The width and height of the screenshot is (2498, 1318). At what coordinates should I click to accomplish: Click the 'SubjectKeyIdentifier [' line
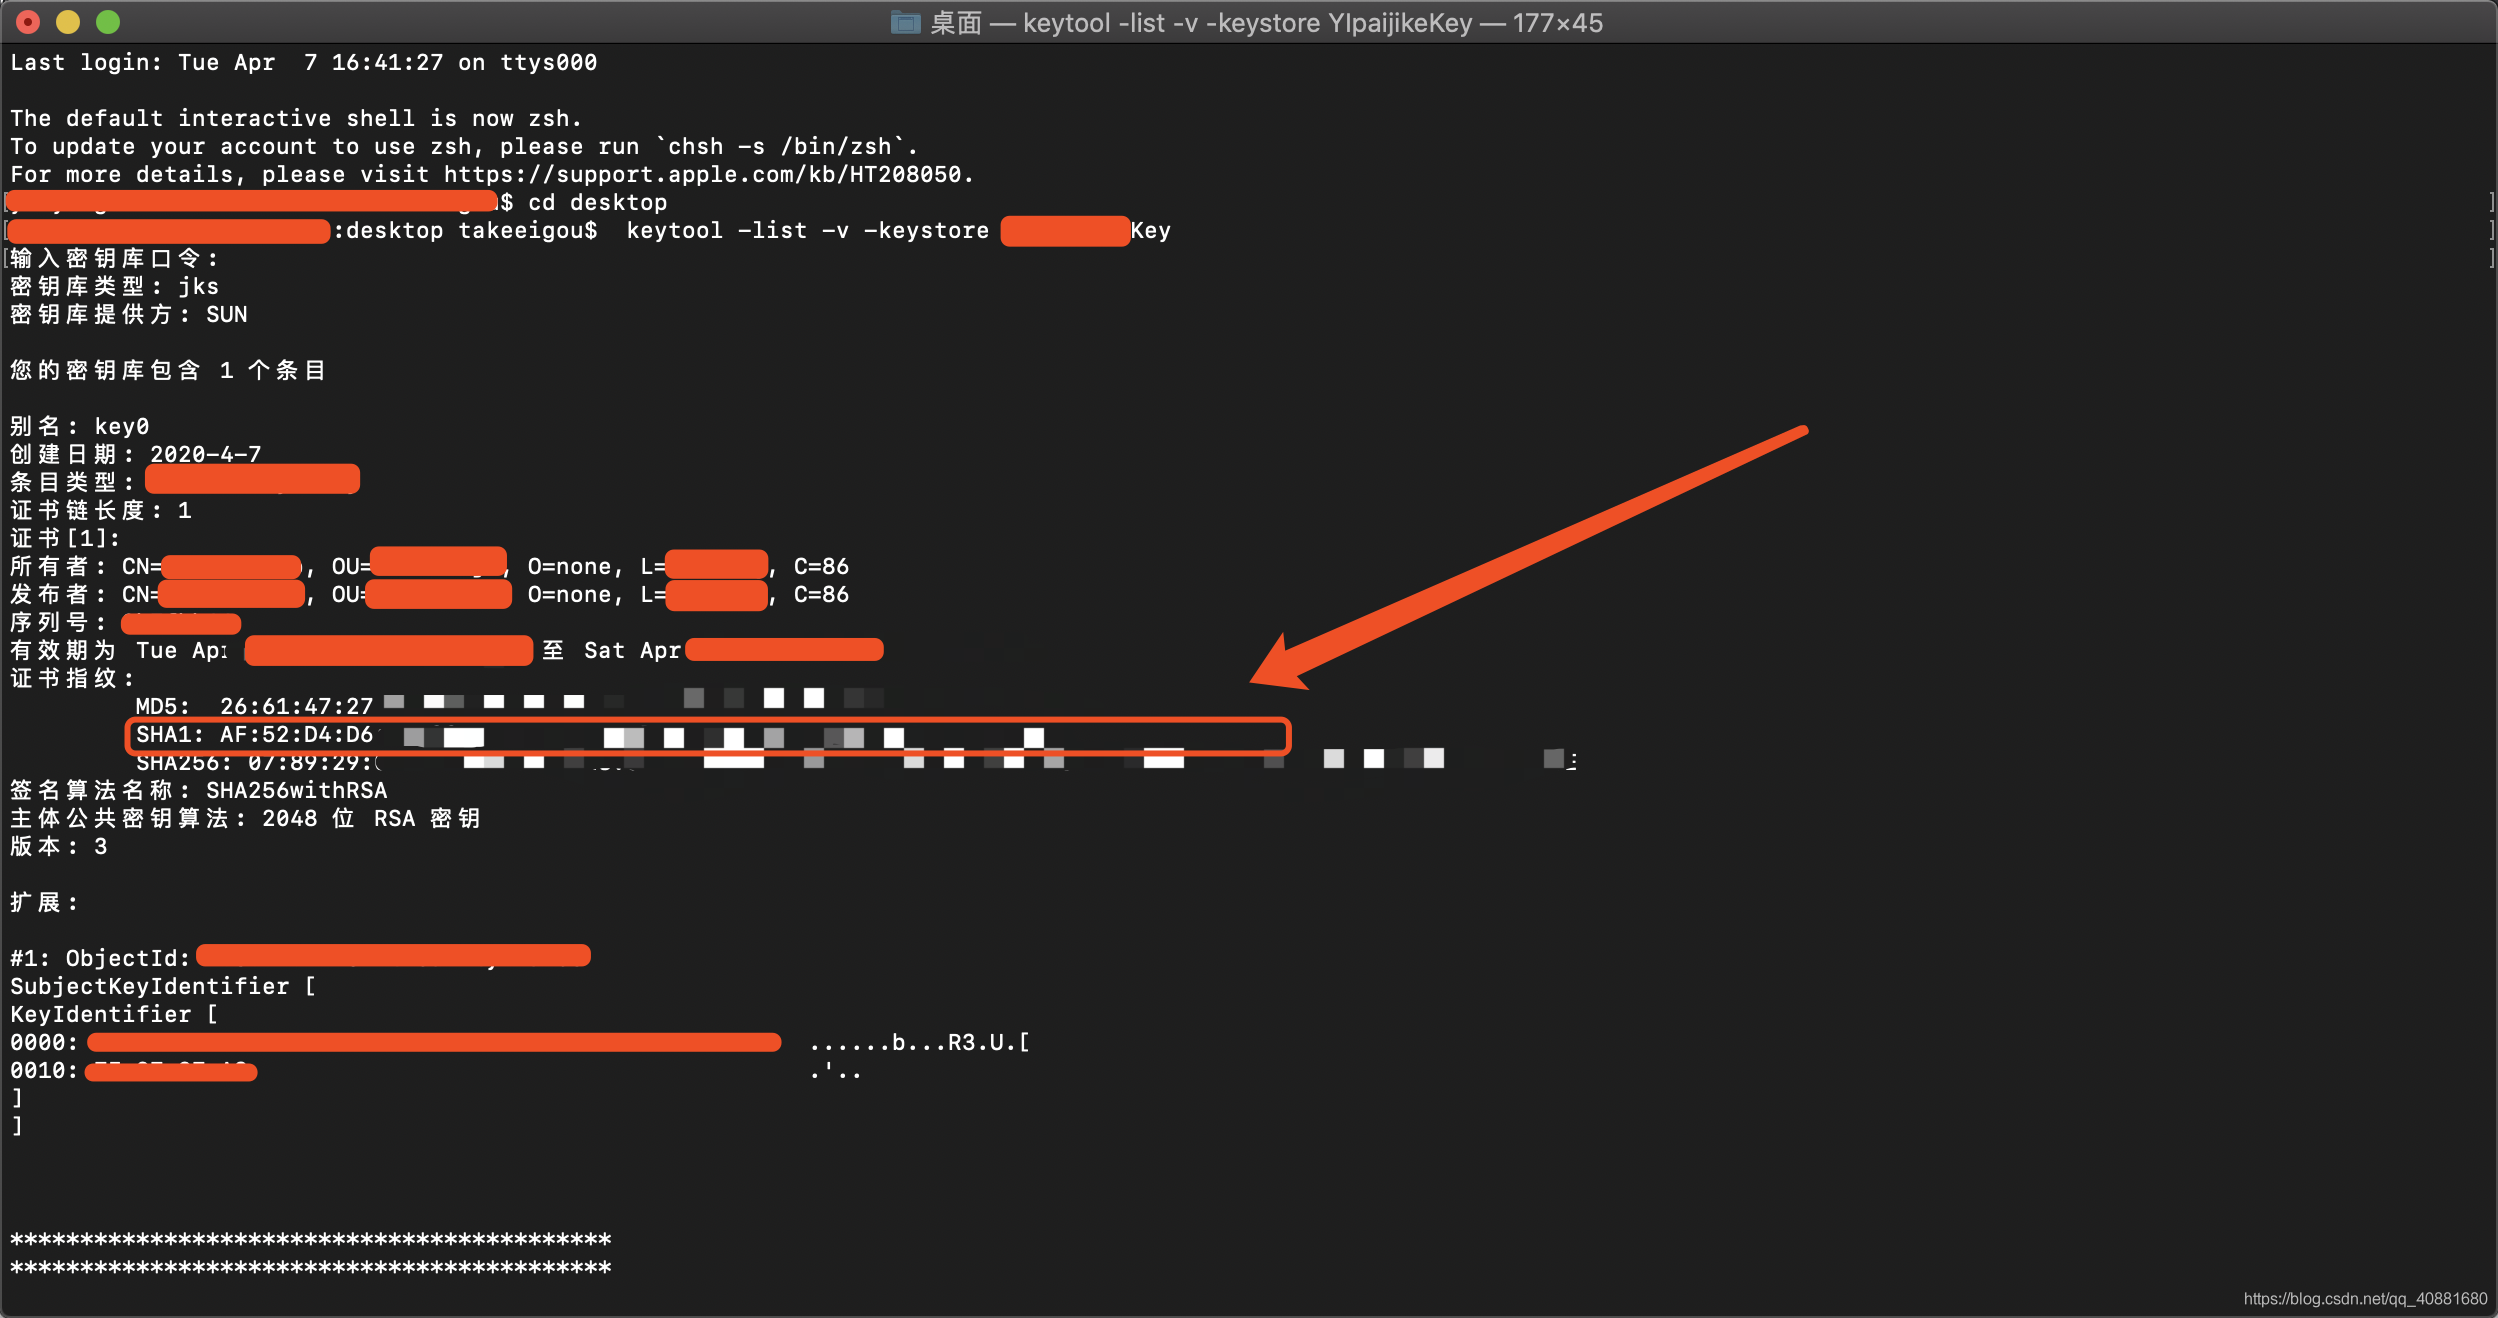tap(163, 986)
